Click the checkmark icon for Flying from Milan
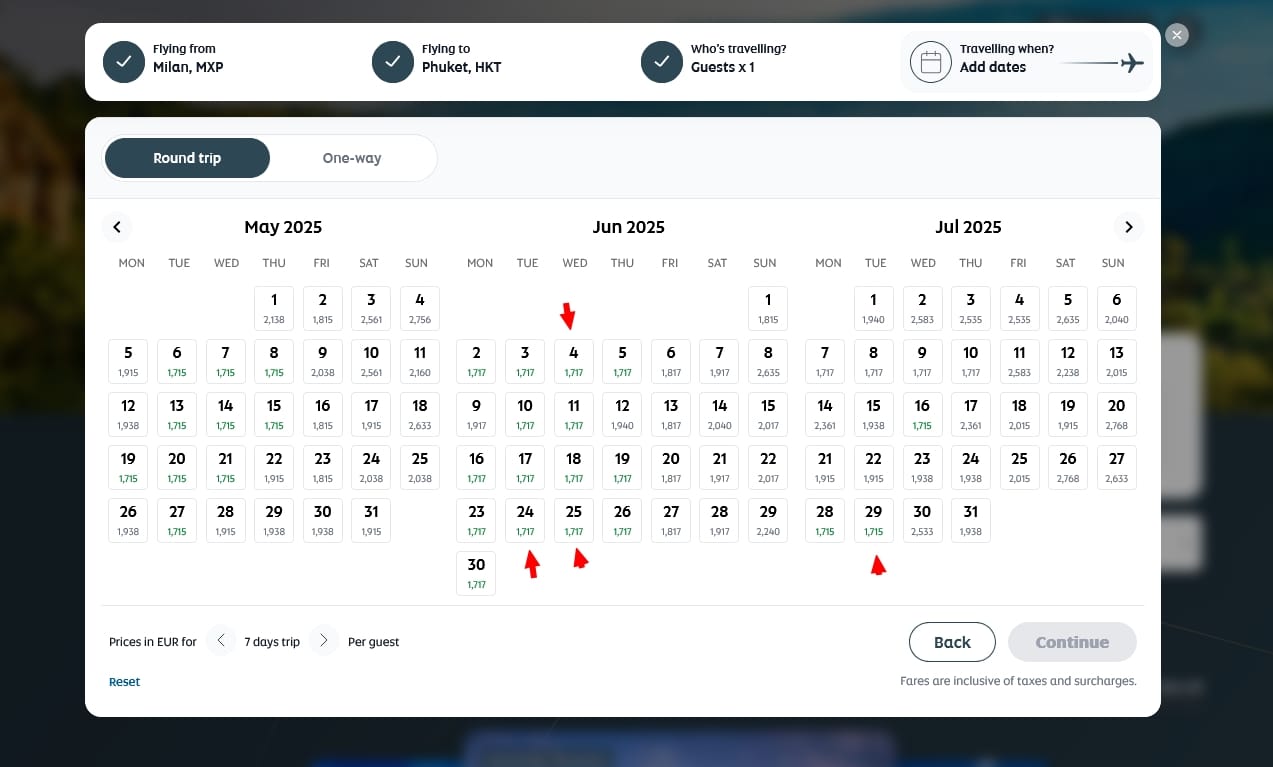Image resolution: width=1273 pixels, height=767 pixels. [x=124, y=62]
